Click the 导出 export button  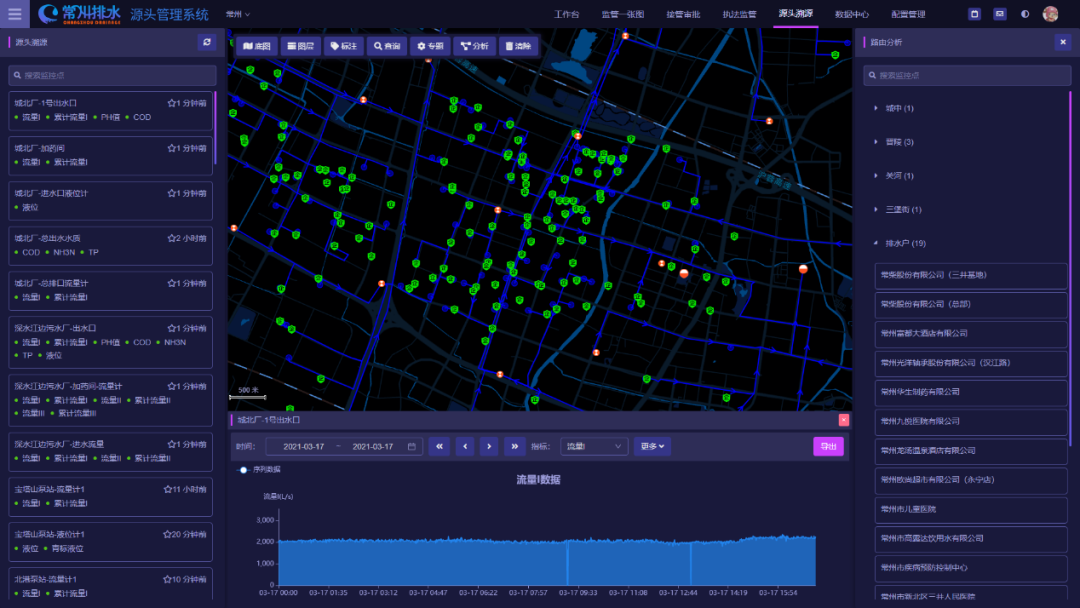pyautogui.click(x=828, y=446)
